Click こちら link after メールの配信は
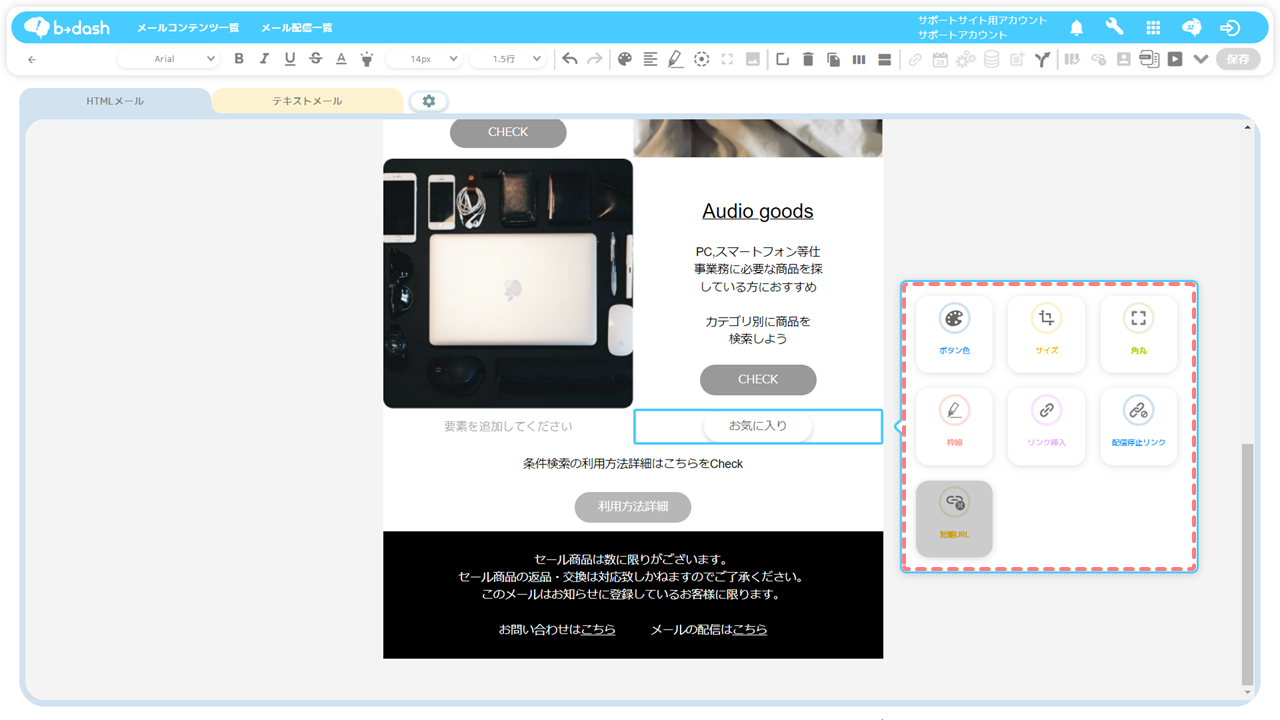This screenshot has height=720, width=1280. 750,629
